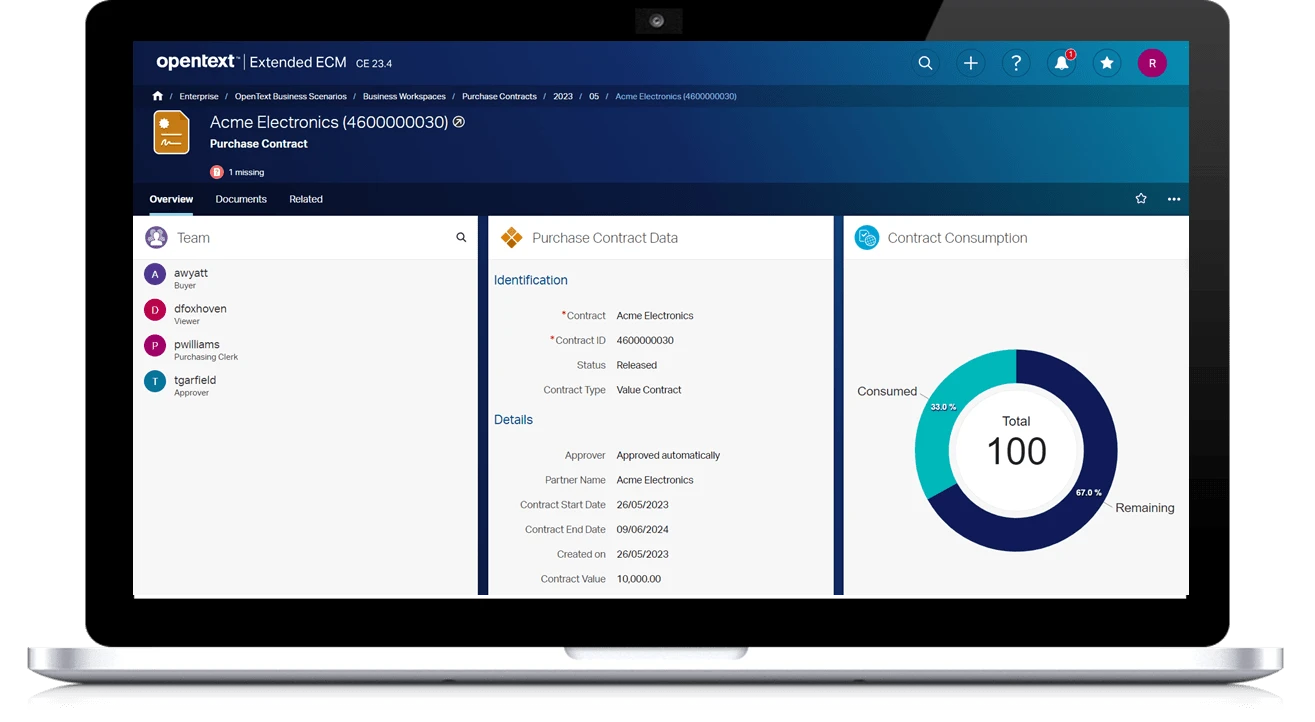Open team member tgarfield
The width and height of the screenshot is (1315, 722).
point(195,380)
